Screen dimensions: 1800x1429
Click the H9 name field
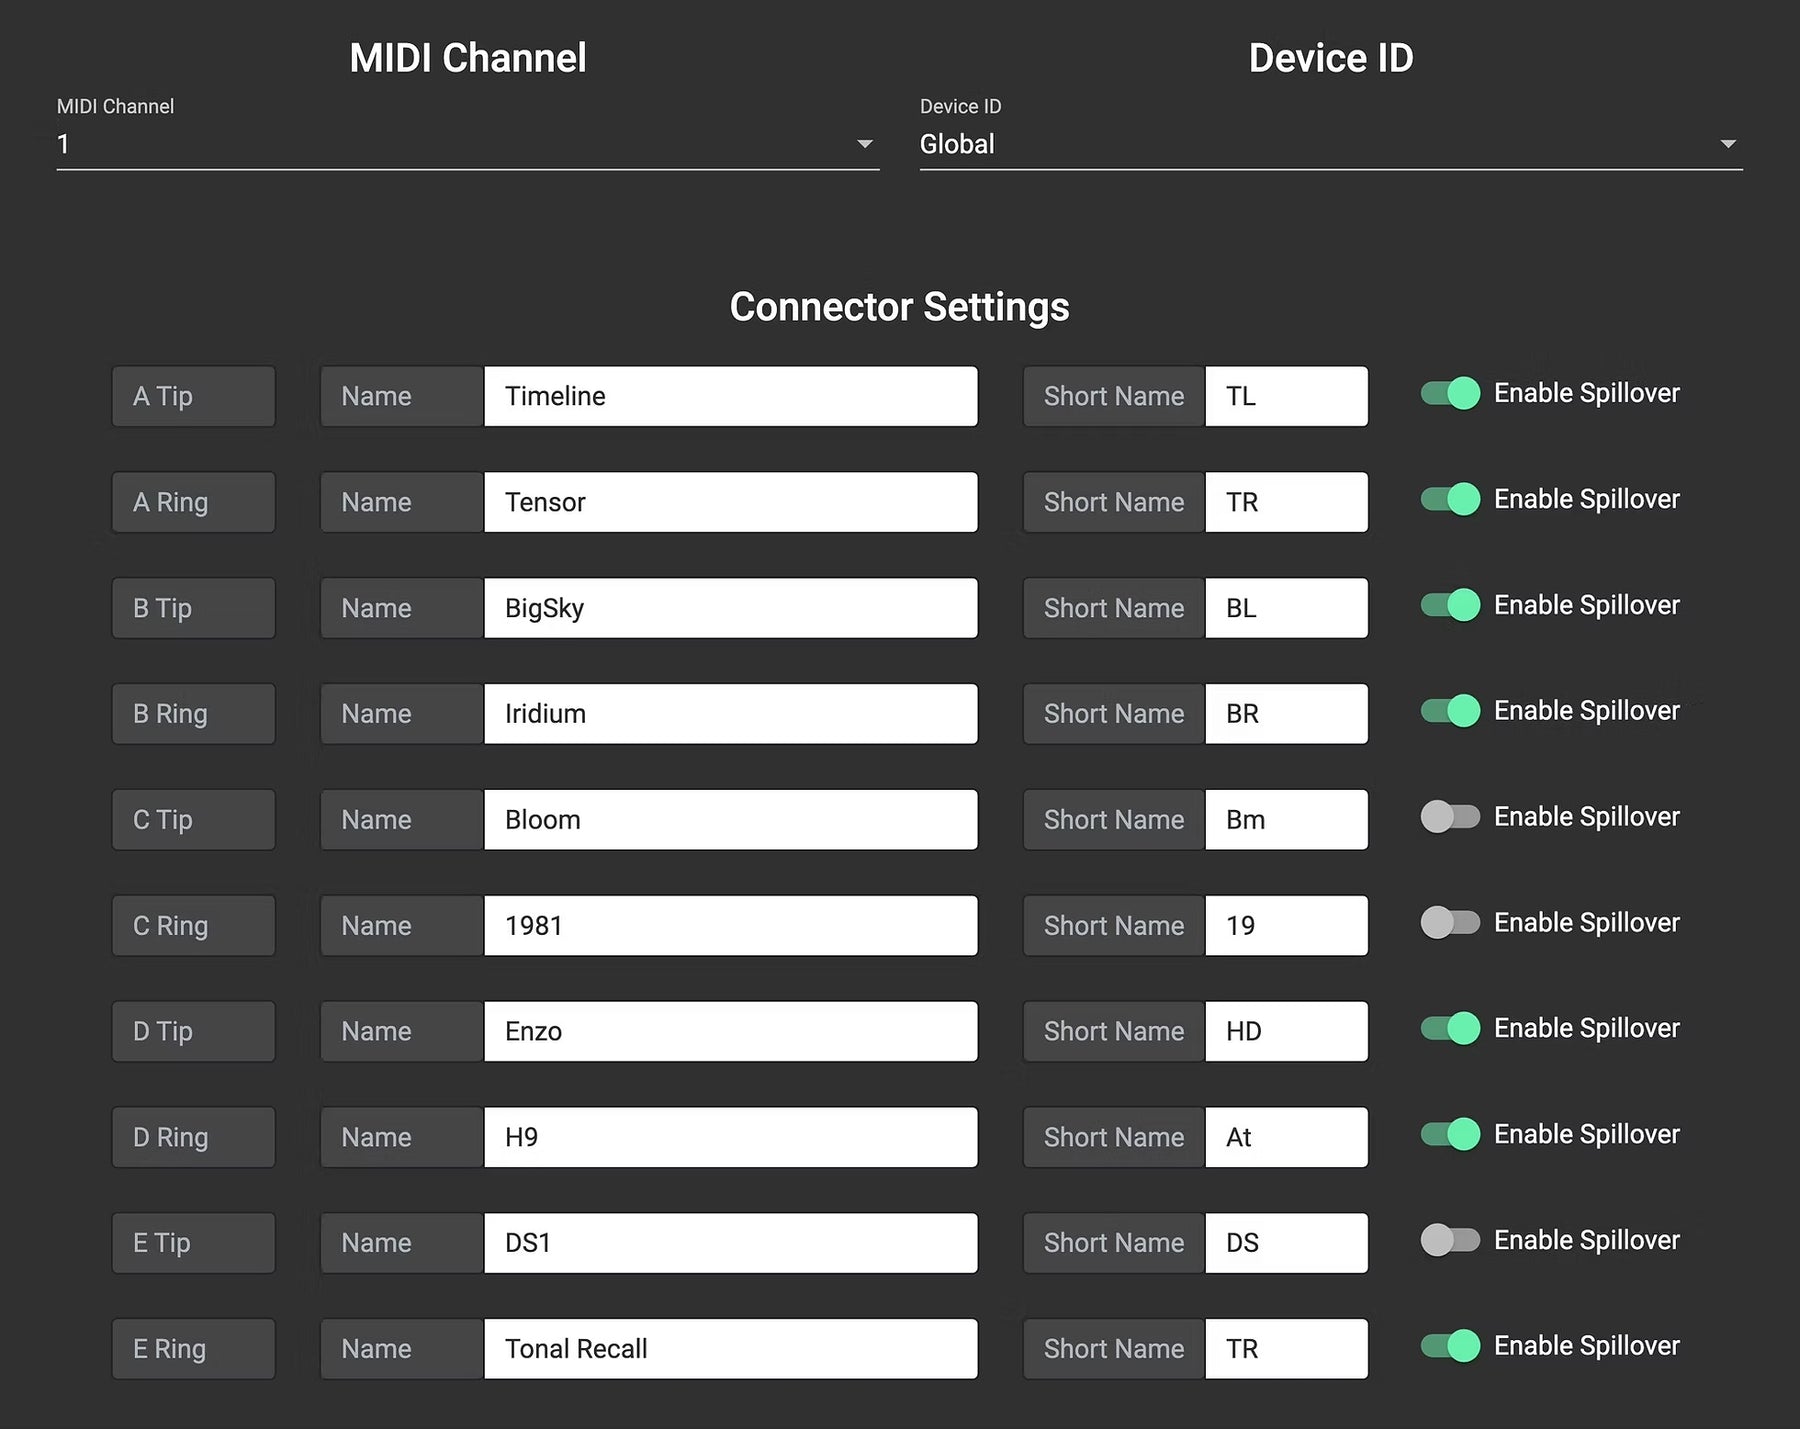click(x=731, y=1137)
